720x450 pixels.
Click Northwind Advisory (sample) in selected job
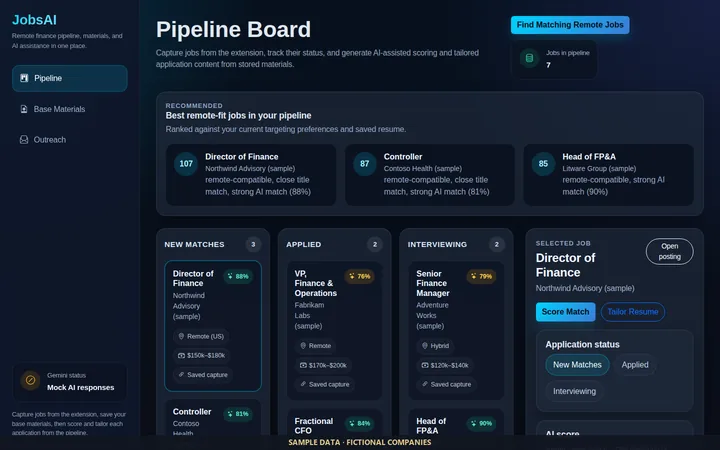pyautogui.click(x=585, y=288)
